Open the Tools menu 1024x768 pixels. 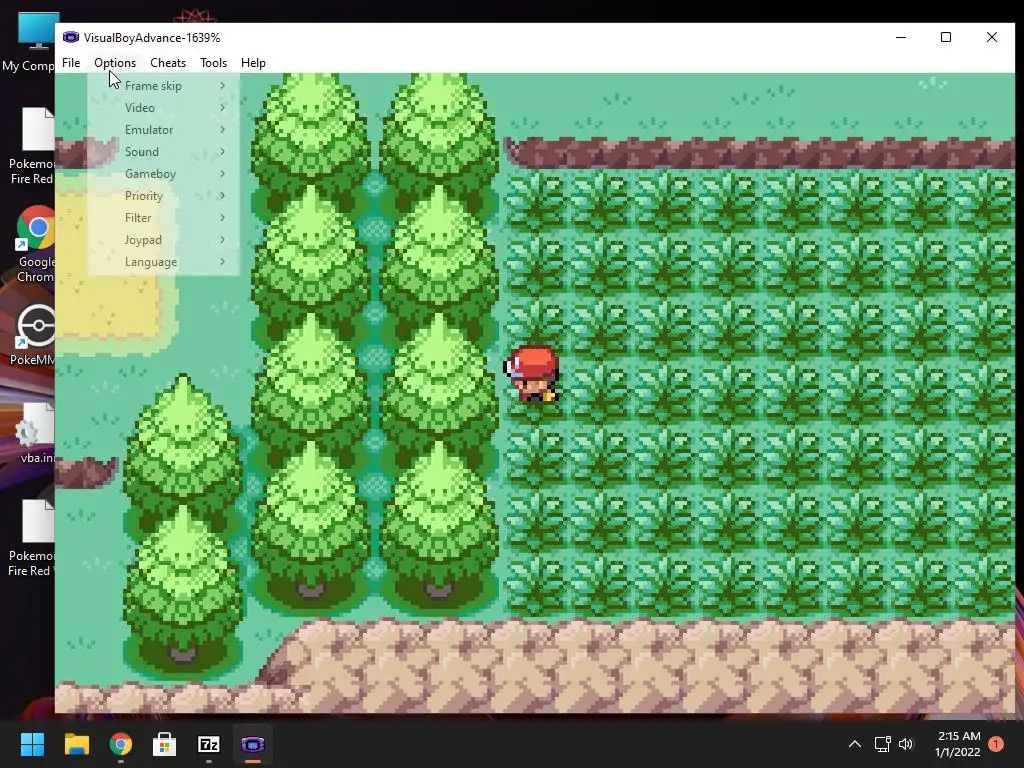[x=214, y=63]
